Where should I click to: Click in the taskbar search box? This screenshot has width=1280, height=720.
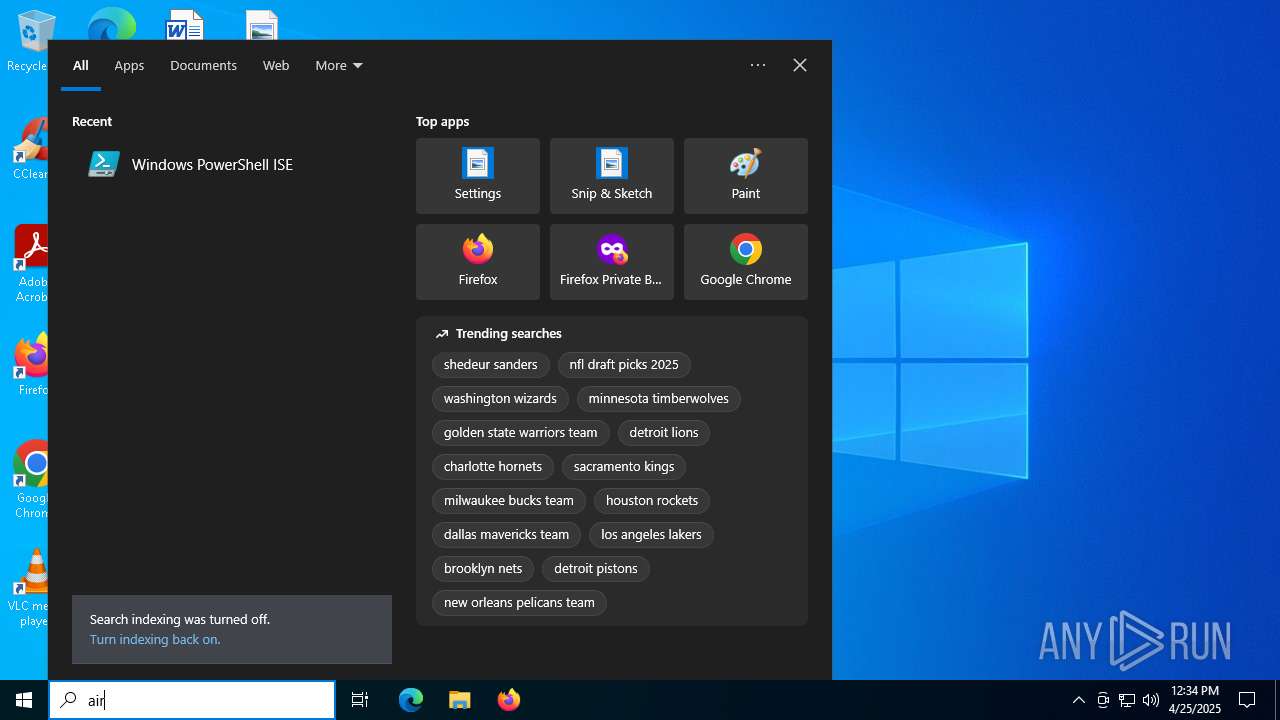tap(192, 700)
